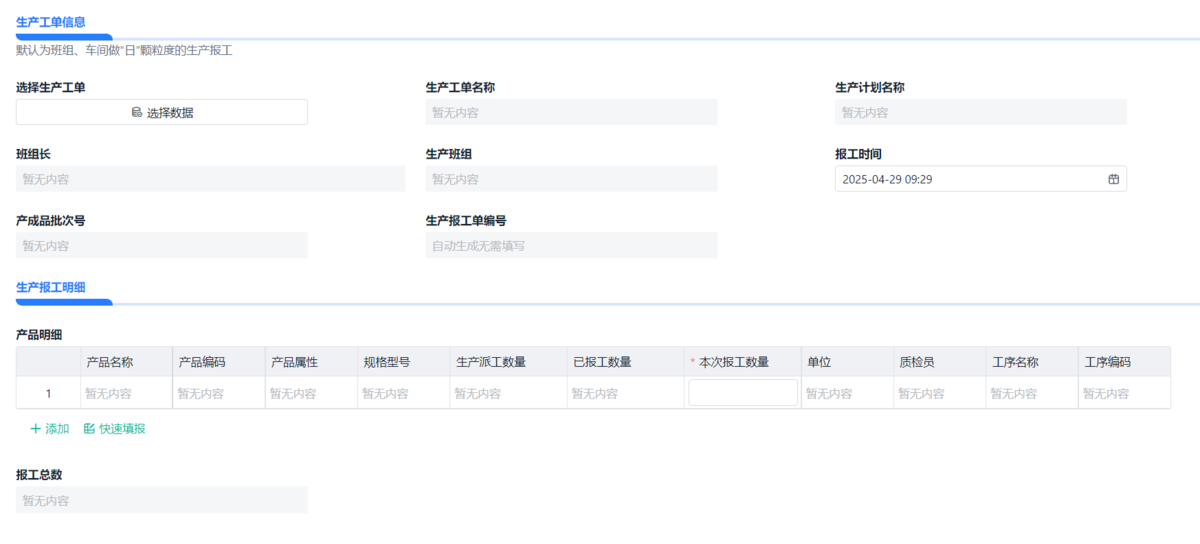
Task: Open the calendar icon in 报工时间
Action: tap(1113, 180)
